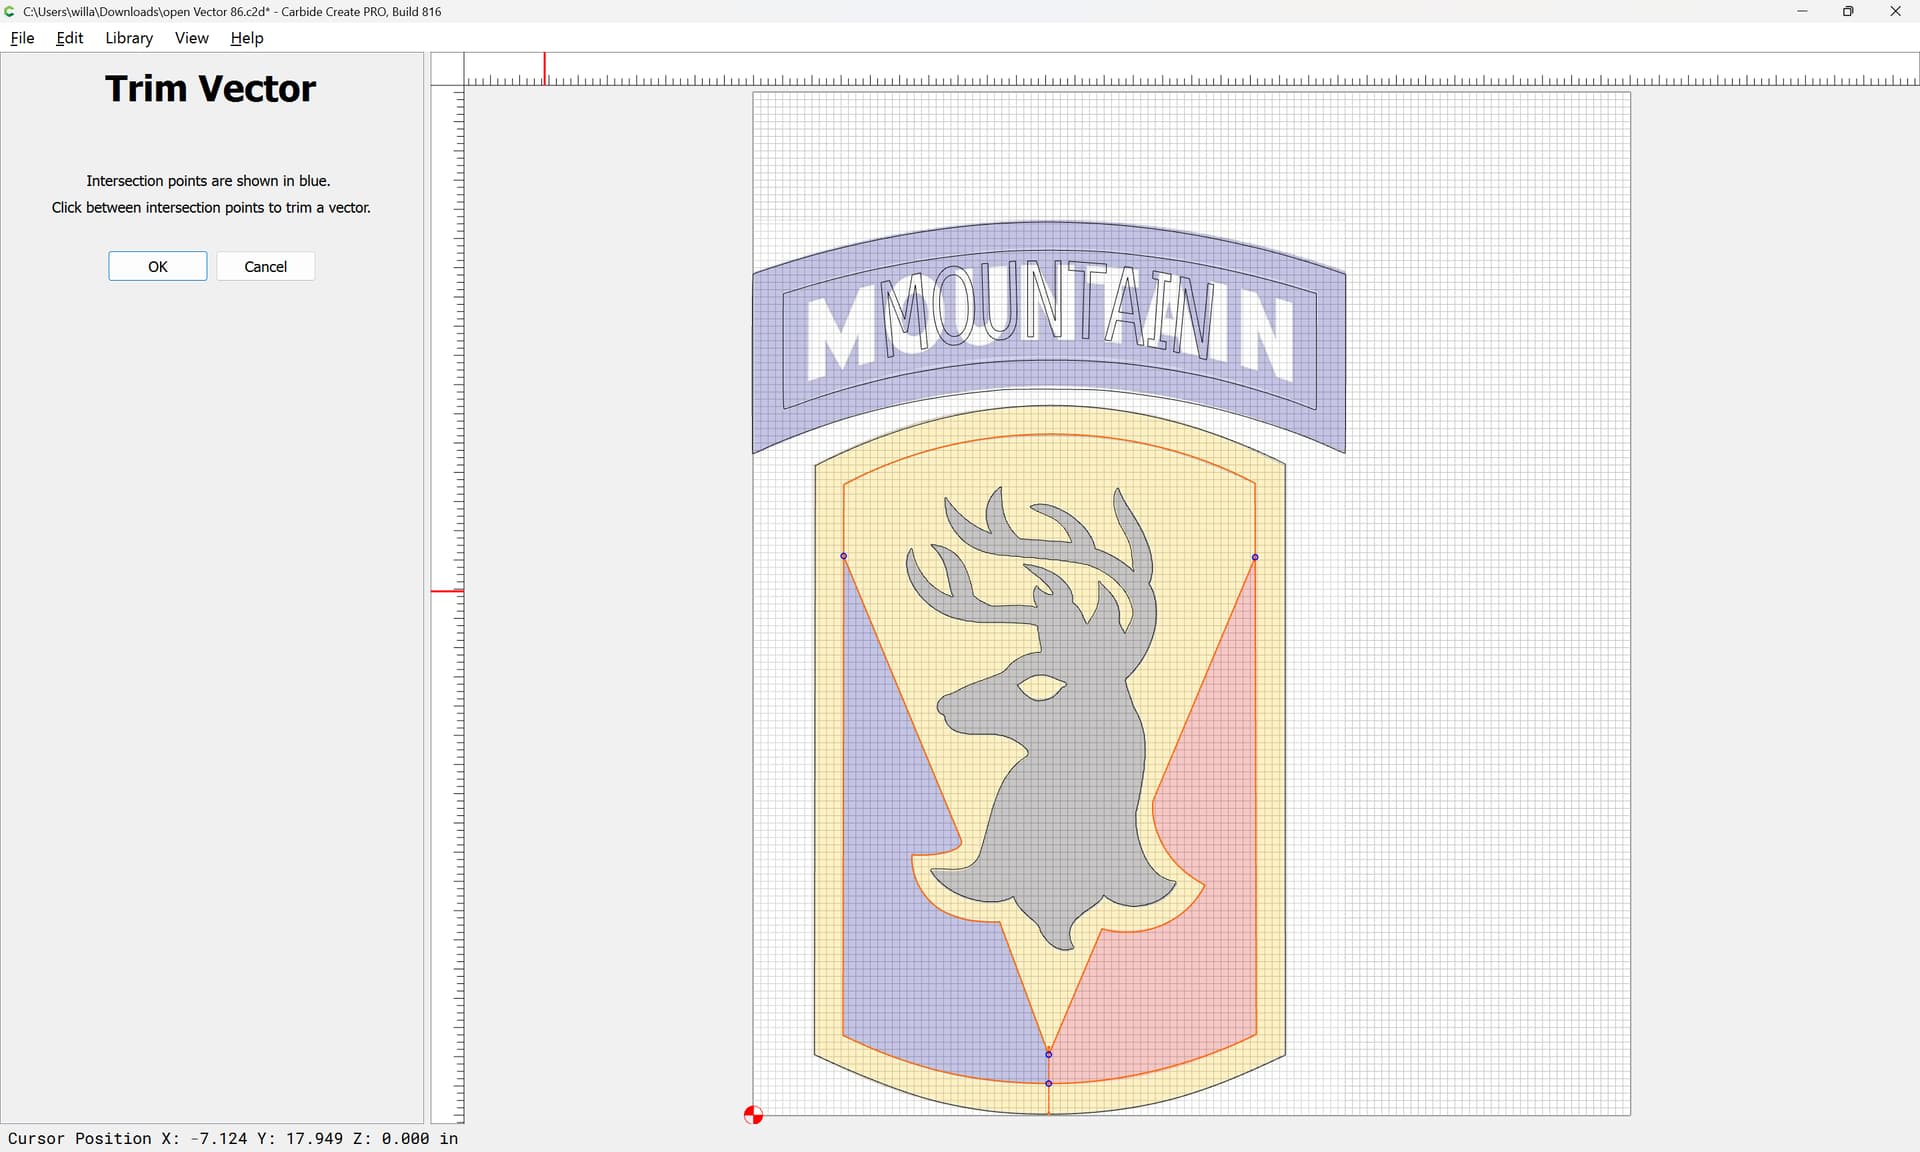
Task: Click the right blue intersection point on the shield
Action: 1255,557
